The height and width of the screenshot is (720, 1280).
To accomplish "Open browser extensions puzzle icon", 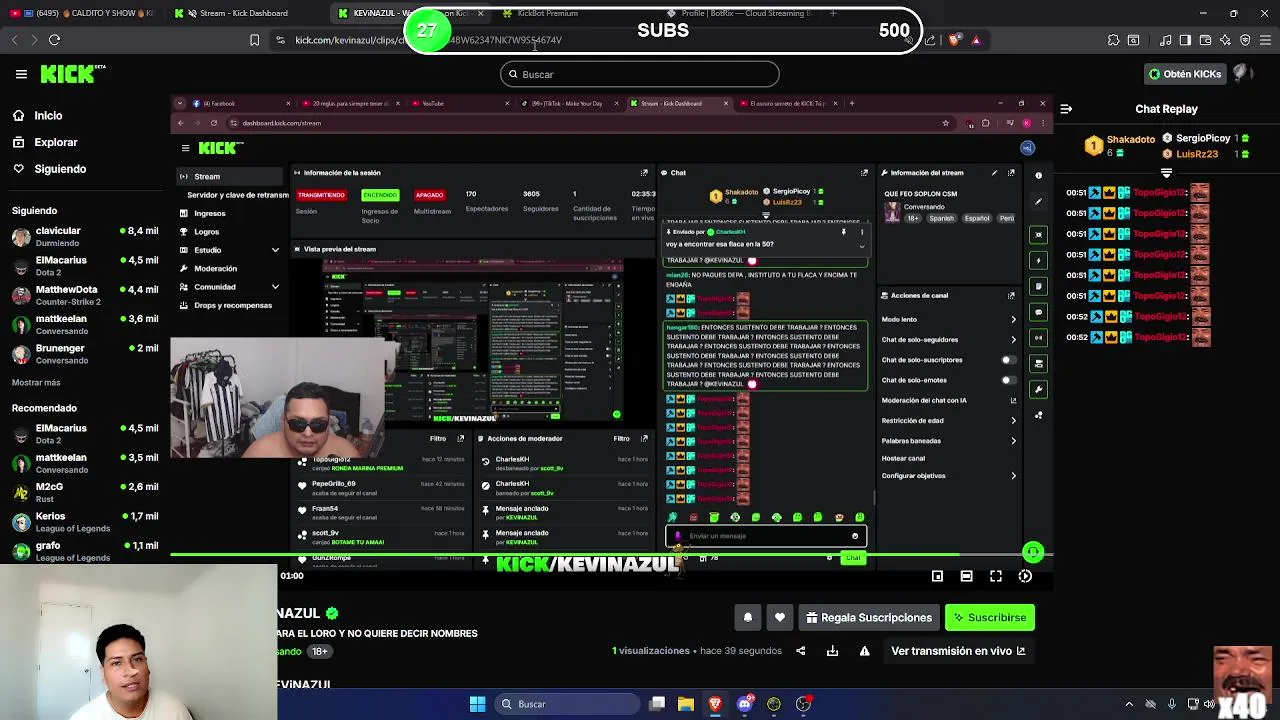I will (x=1113, y=40).
